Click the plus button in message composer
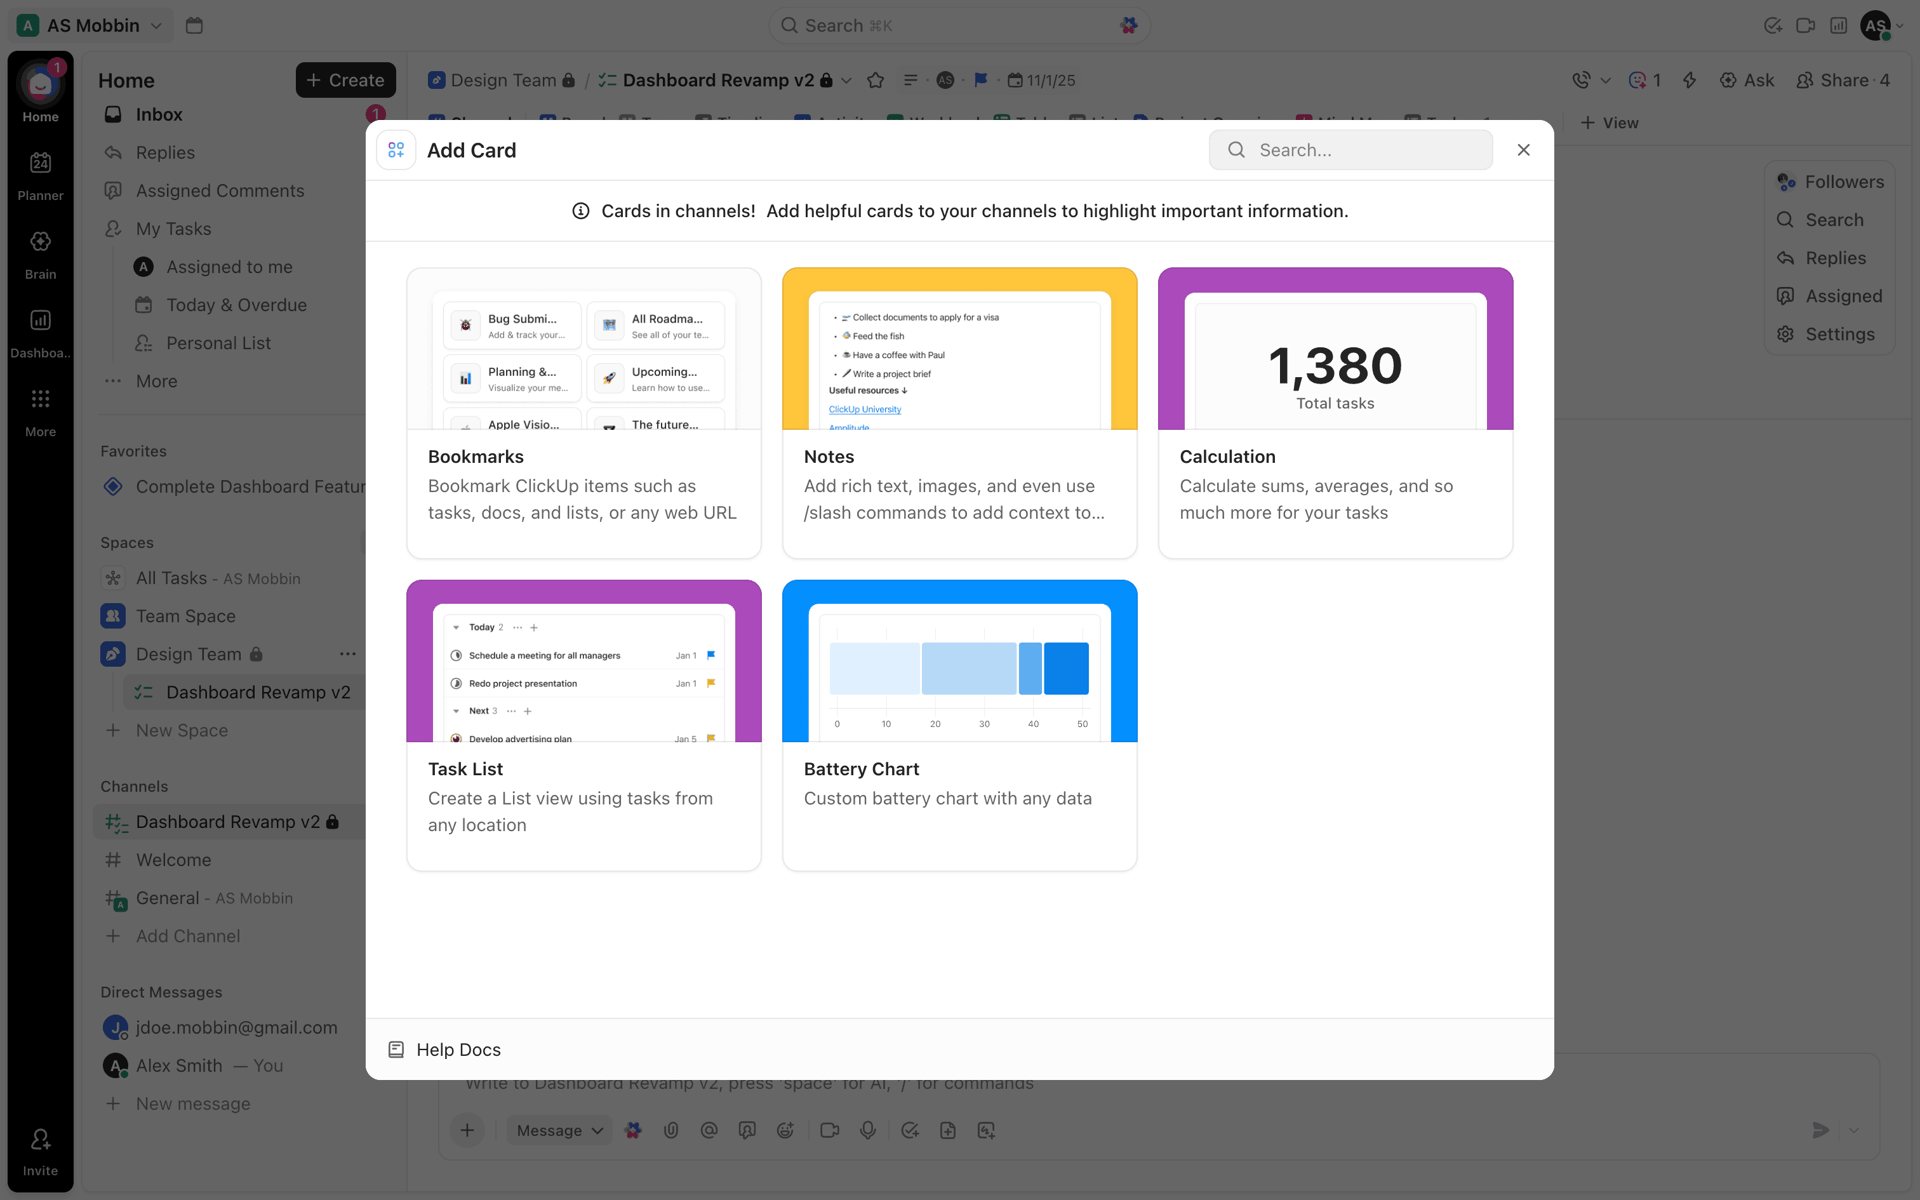 pos(467,1130)
